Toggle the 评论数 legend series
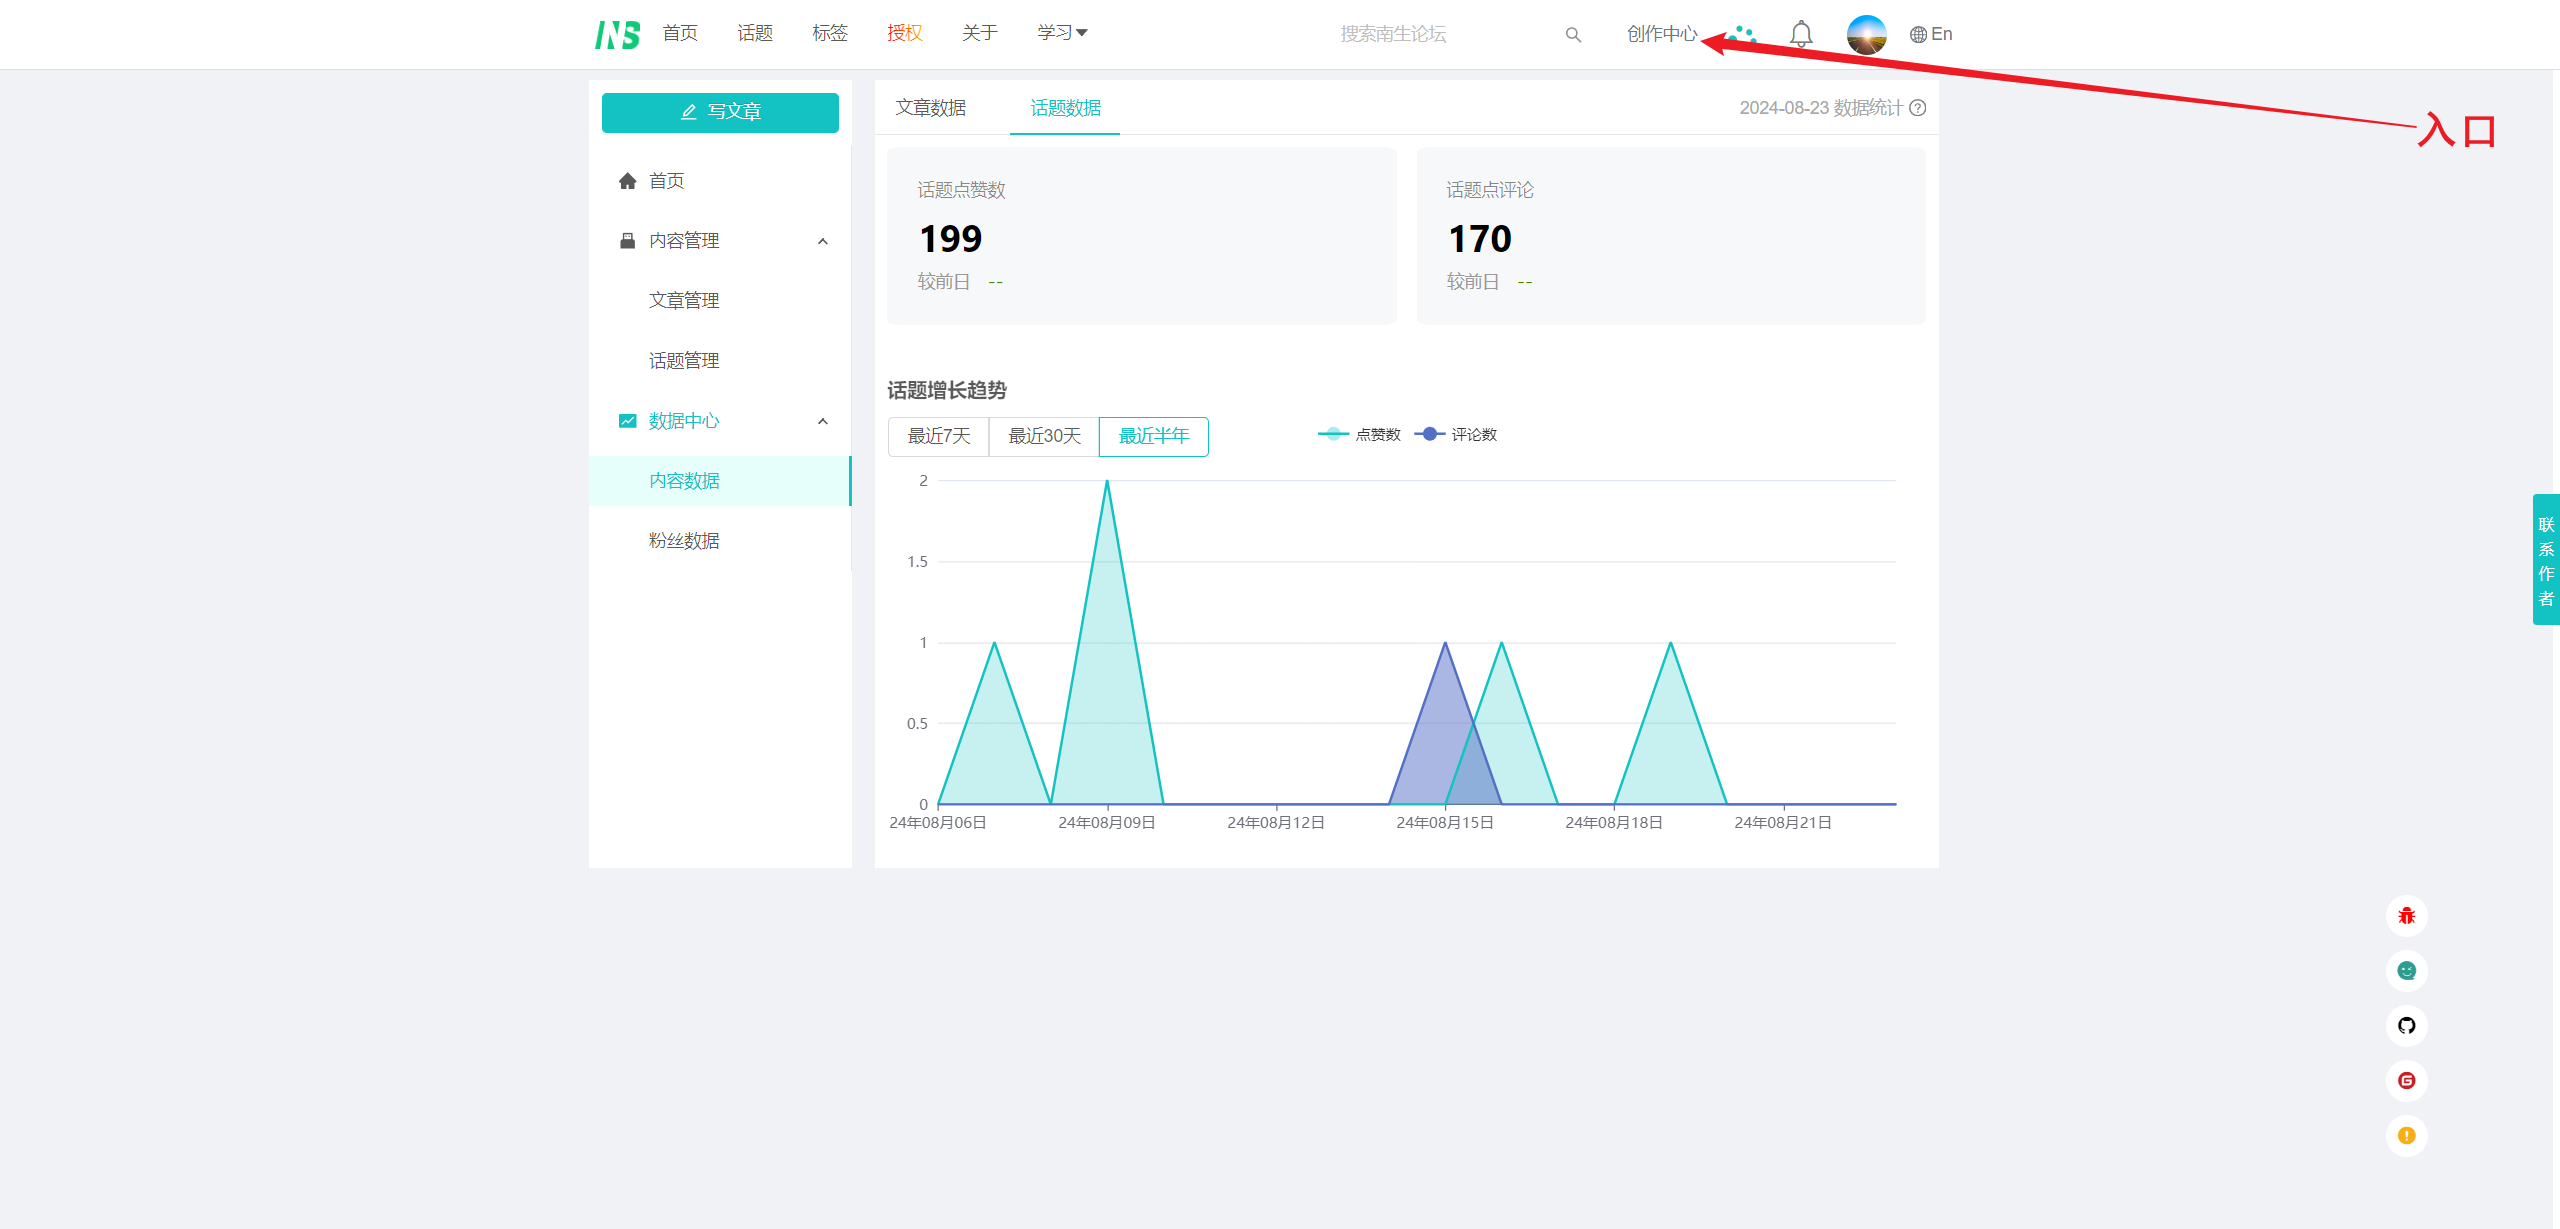Viewport: 2560px width, 1229px height. [x=1456, y=434]
